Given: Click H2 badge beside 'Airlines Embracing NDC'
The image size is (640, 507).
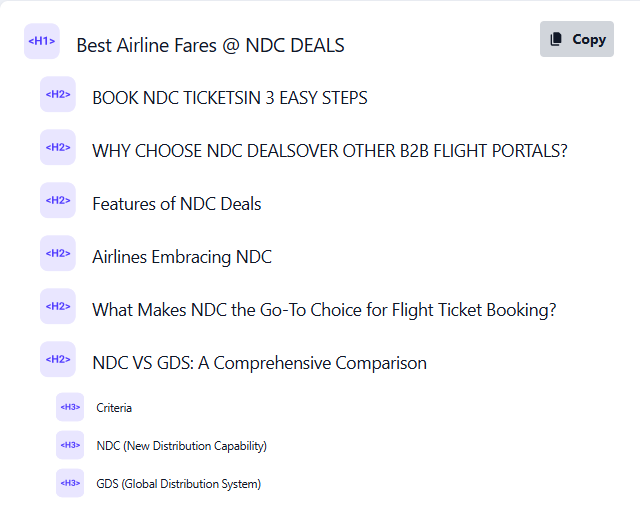Looking at the screenshot, I should (x=58, y=254).
